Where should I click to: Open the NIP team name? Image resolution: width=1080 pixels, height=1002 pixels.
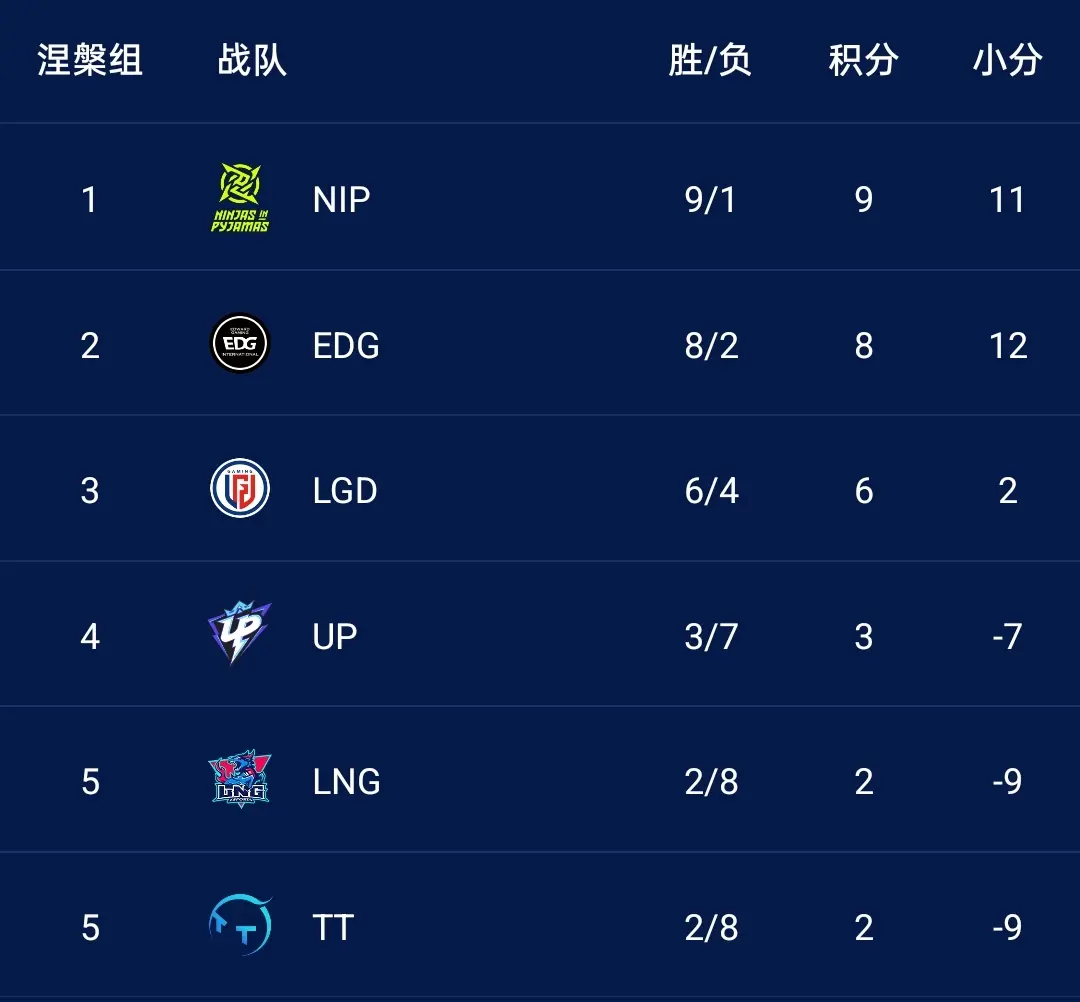click(x=342, y=200)
